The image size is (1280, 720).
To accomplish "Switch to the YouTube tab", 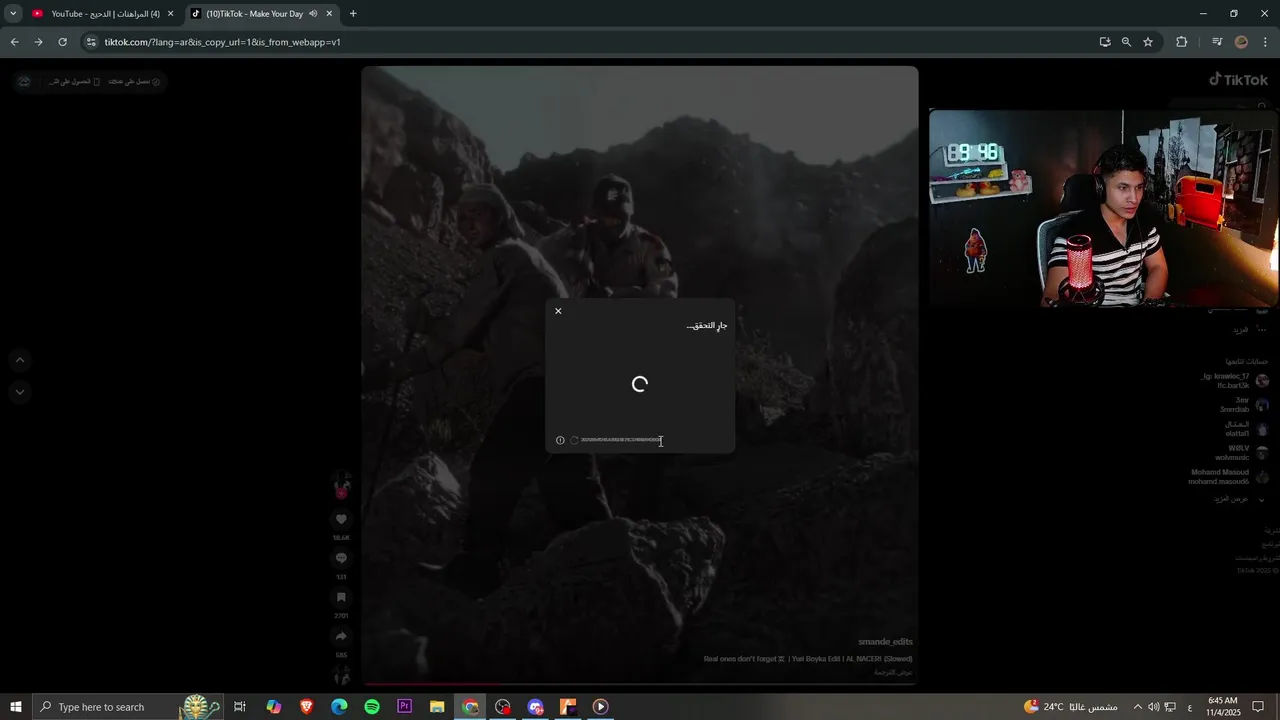I will [x=103, y=14].
